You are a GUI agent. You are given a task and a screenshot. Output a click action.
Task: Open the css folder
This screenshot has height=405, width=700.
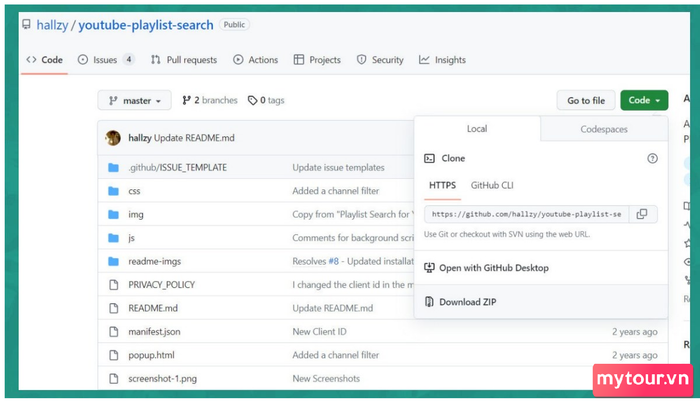click(134, 191)
